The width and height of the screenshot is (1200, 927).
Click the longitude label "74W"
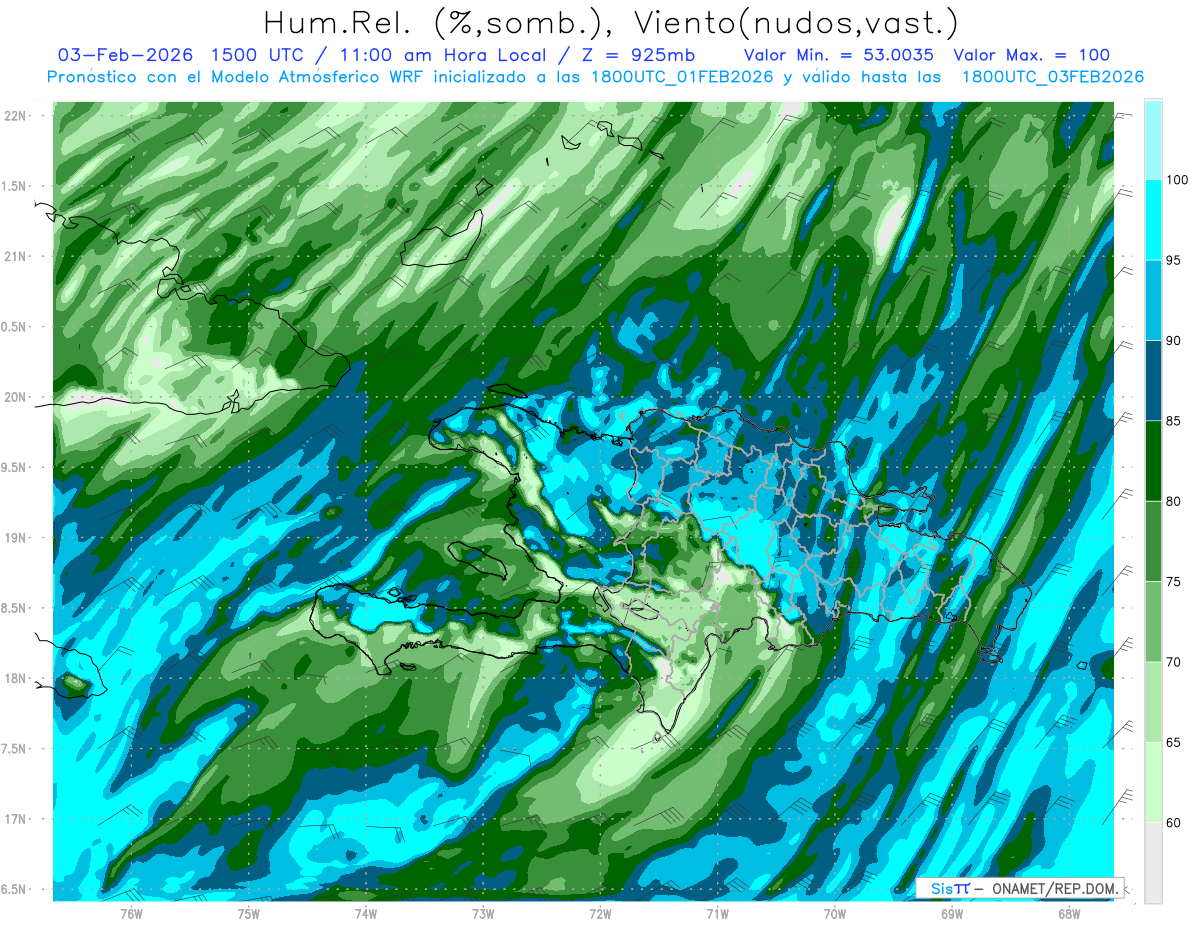click(365, 914)
